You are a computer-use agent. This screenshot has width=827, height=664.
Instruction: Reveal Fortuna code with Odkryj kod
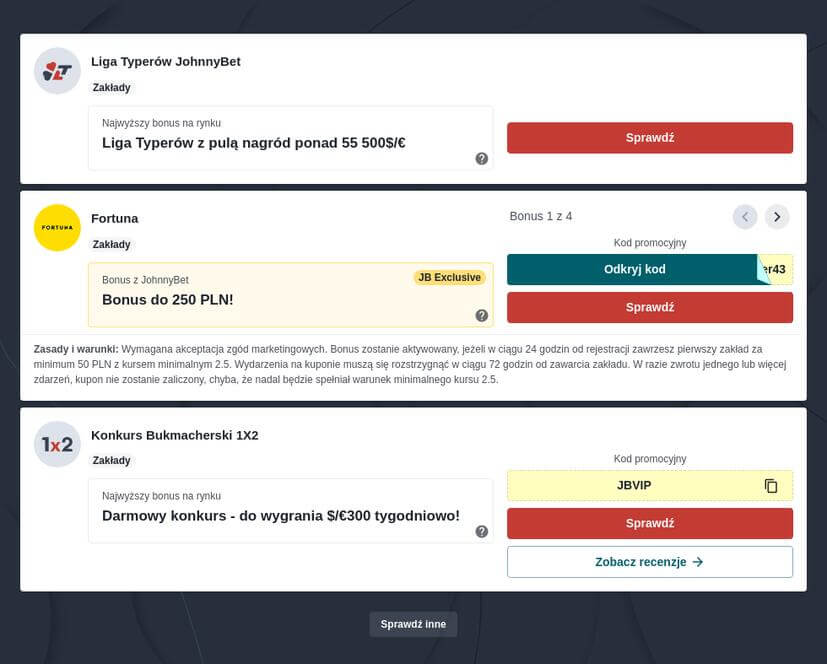634,270
